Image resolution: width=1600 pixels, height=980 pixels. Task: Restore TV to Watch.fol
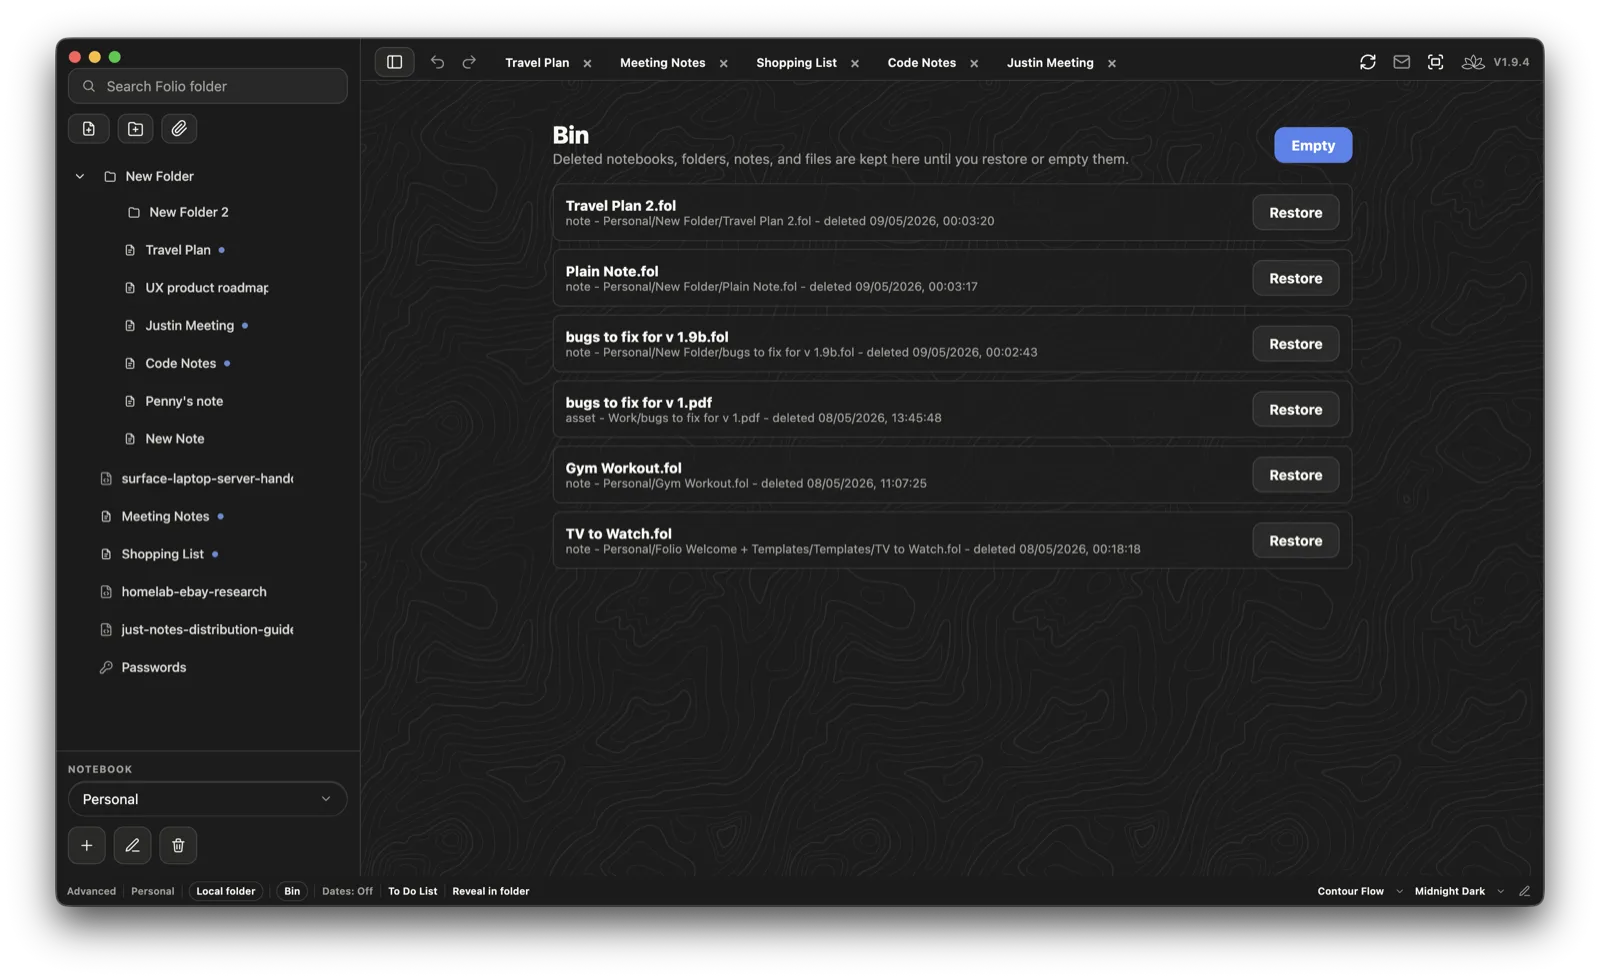pyautogui.click(x=1295, y=540)
